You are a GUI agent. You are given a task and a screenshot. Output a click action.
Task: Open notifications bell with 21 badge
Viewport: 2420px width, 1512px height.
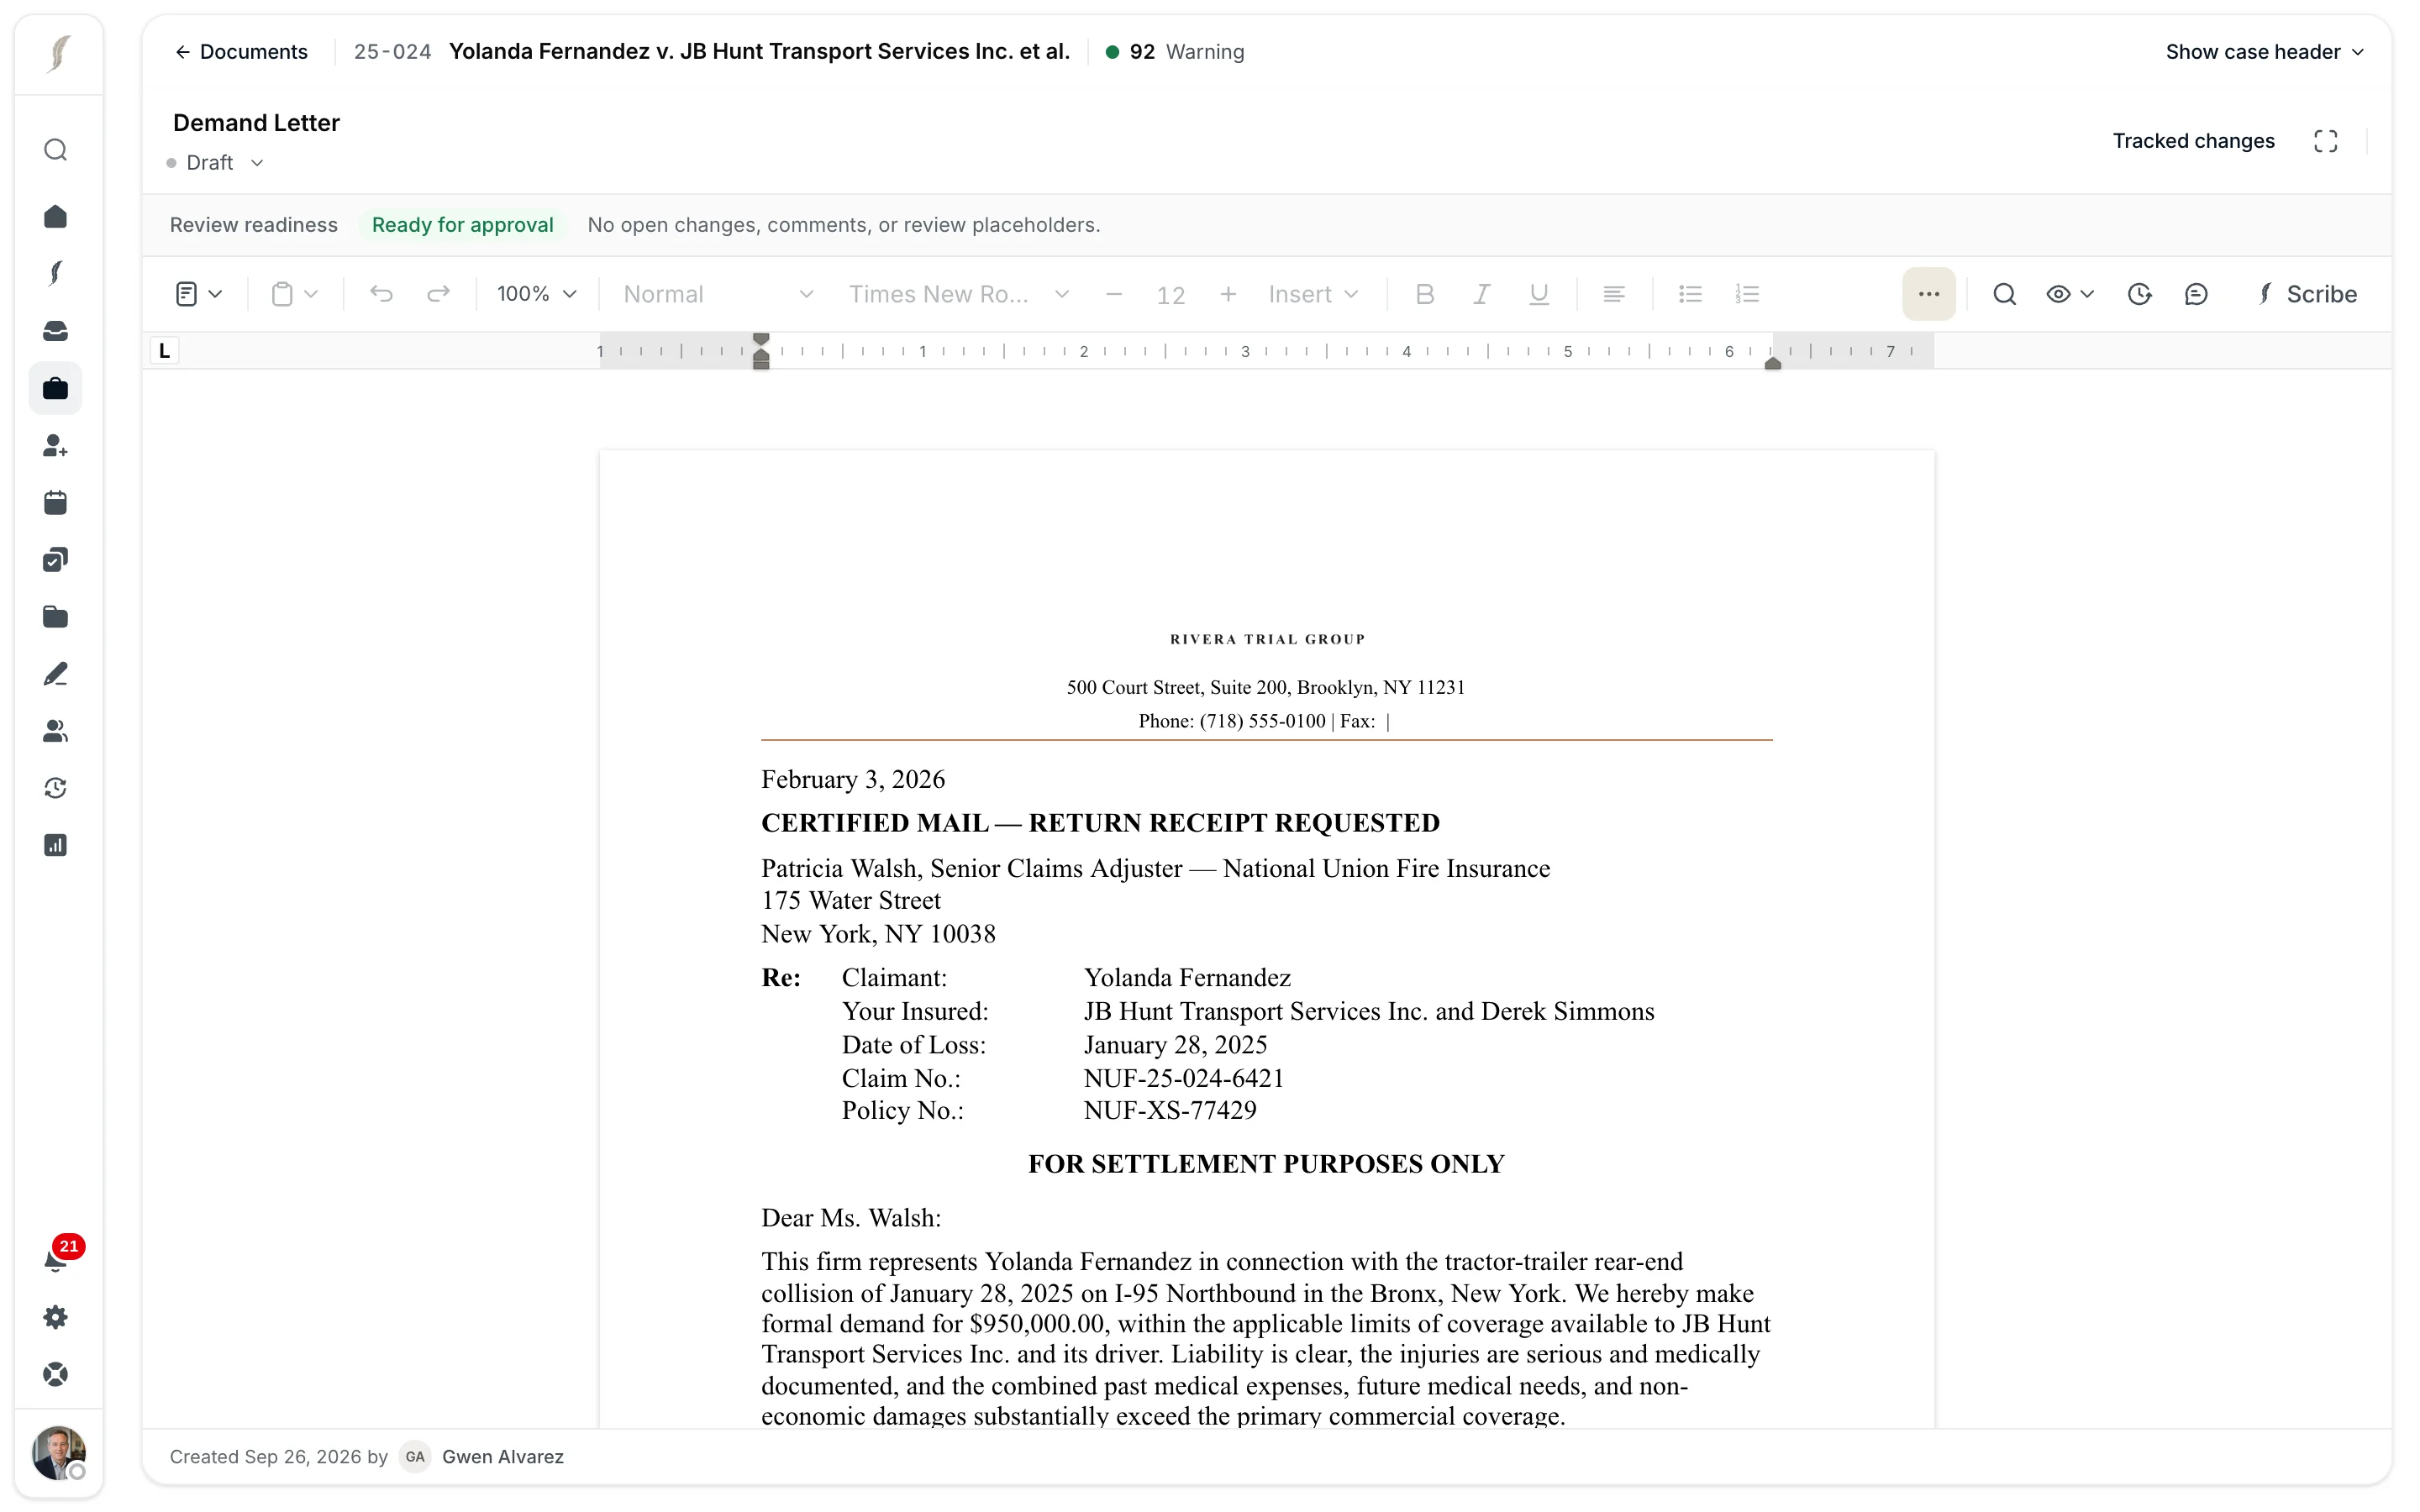click(x=58, y=1258)
